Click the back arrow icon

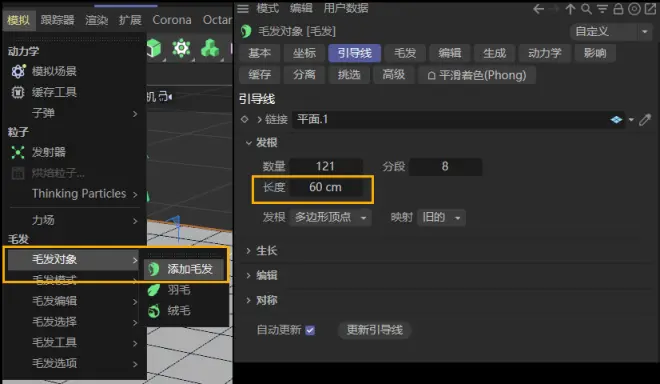[x=538, y=9]
